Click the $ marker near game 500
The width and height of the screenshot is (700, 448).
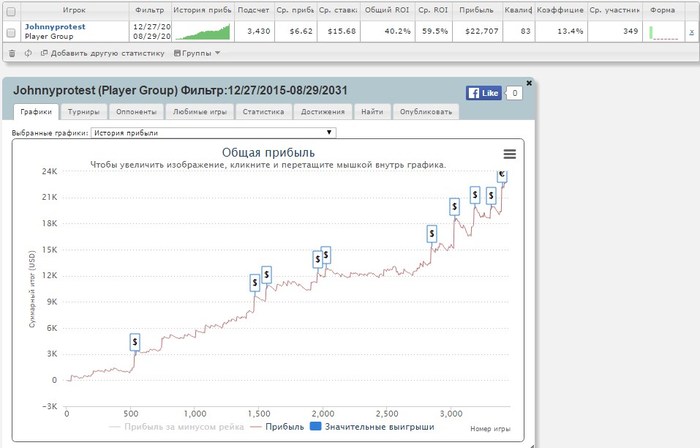point(135,342)
